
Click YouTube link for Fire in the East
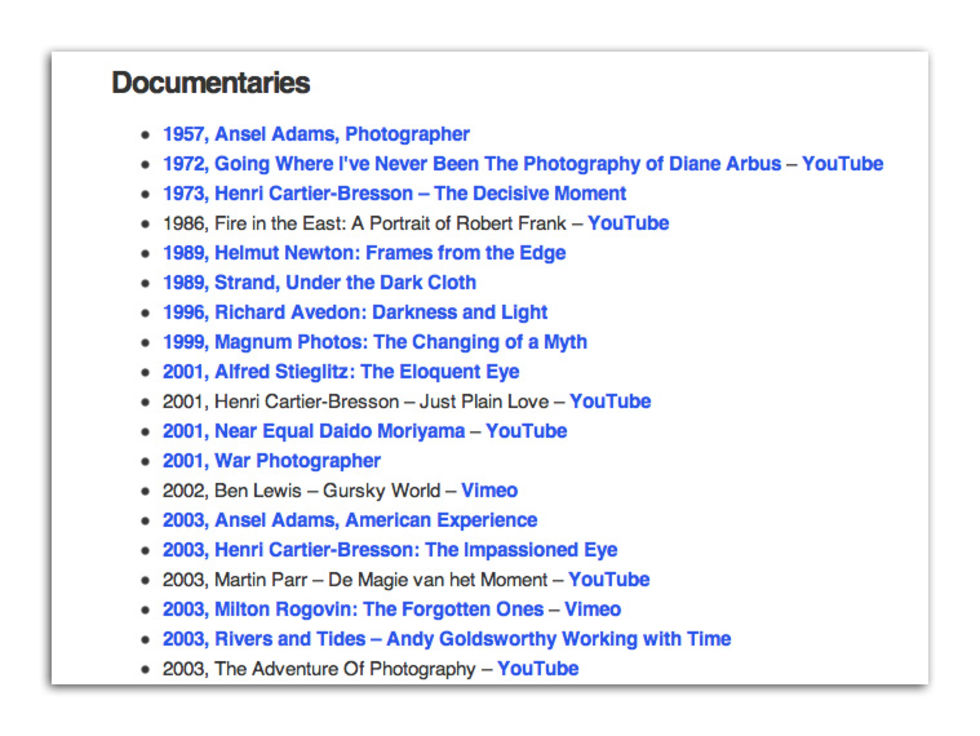tap(628, 223)
